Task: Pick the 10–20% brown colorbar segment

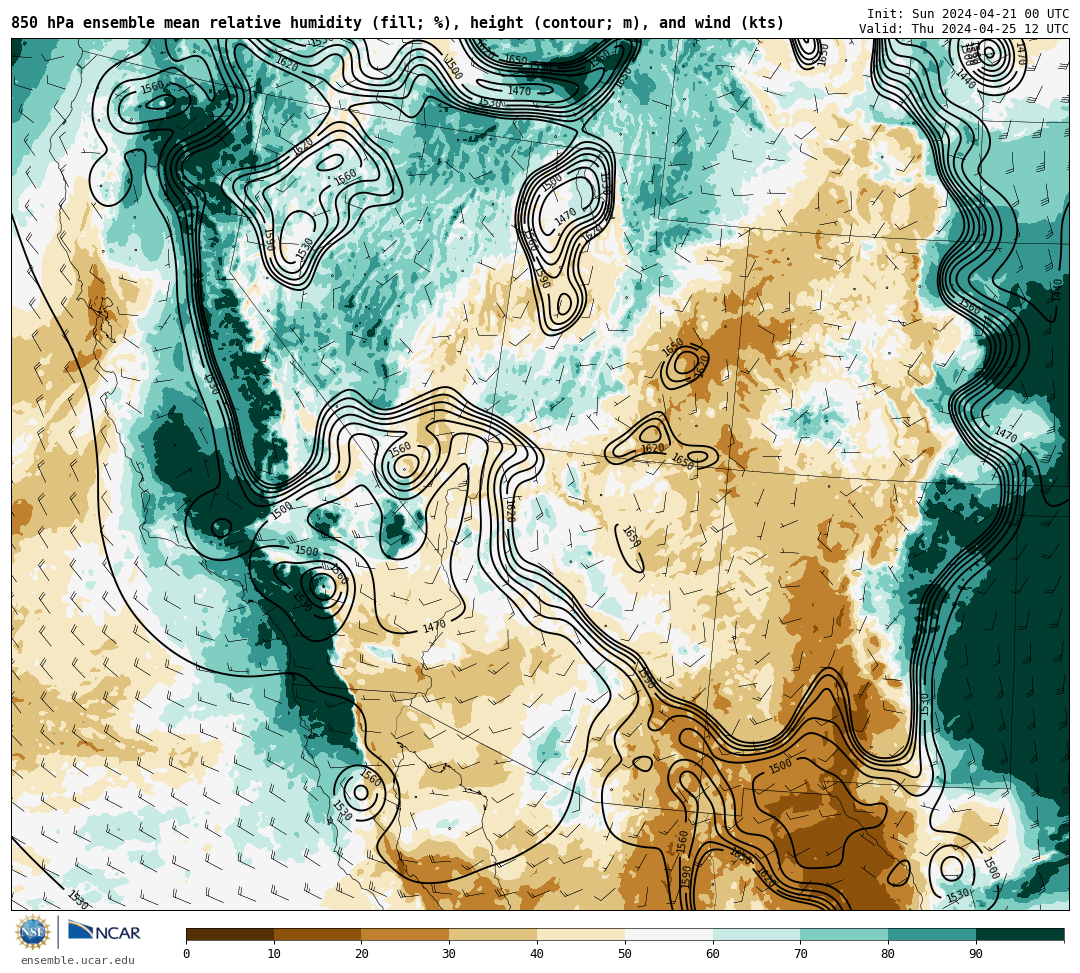Action: 318,934
